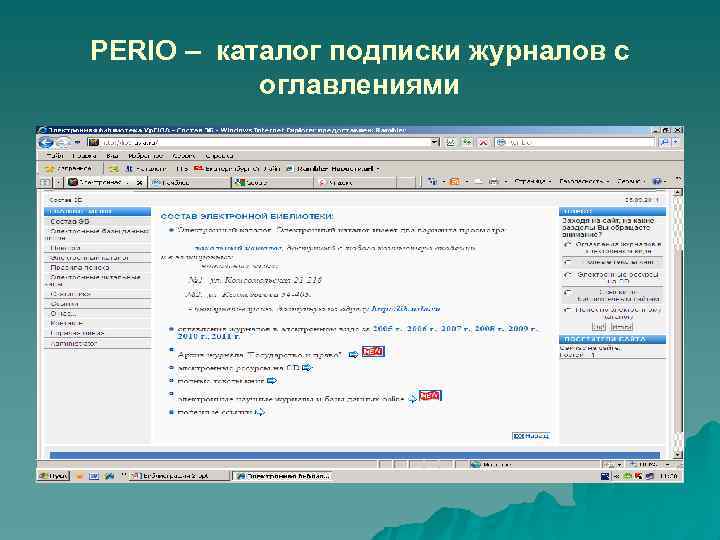720x540 pixels.
Task: Click the add-to-favorites-bar star arrow icon
Action: coord(113,169)
